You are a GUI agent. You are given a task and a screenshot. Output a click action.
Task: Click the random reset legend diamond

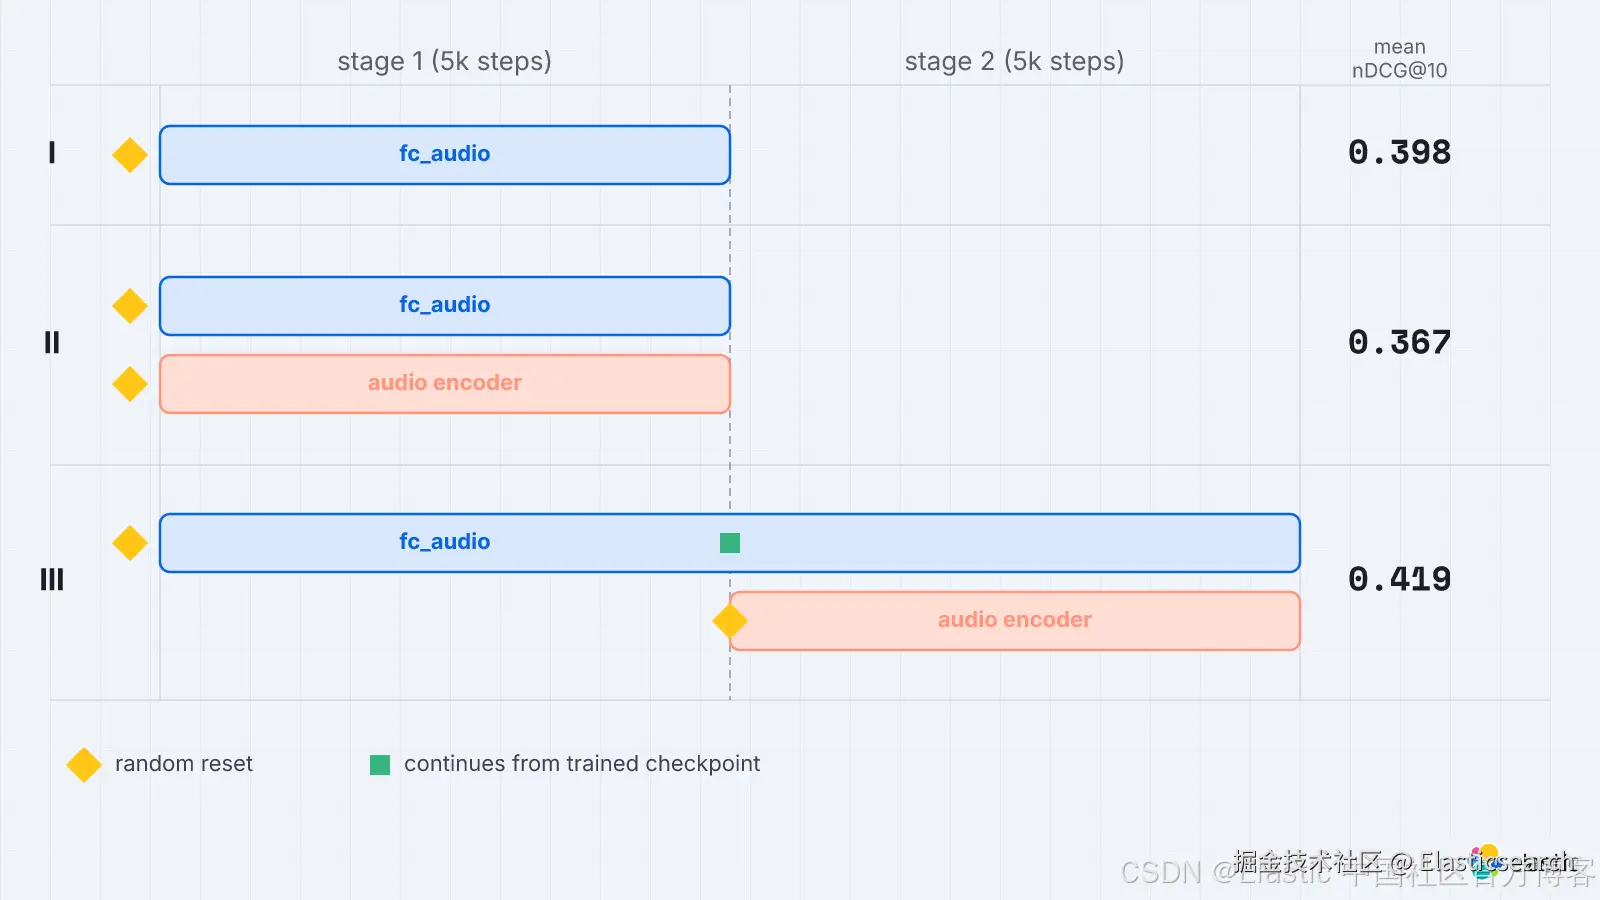[x=84, y=765]
